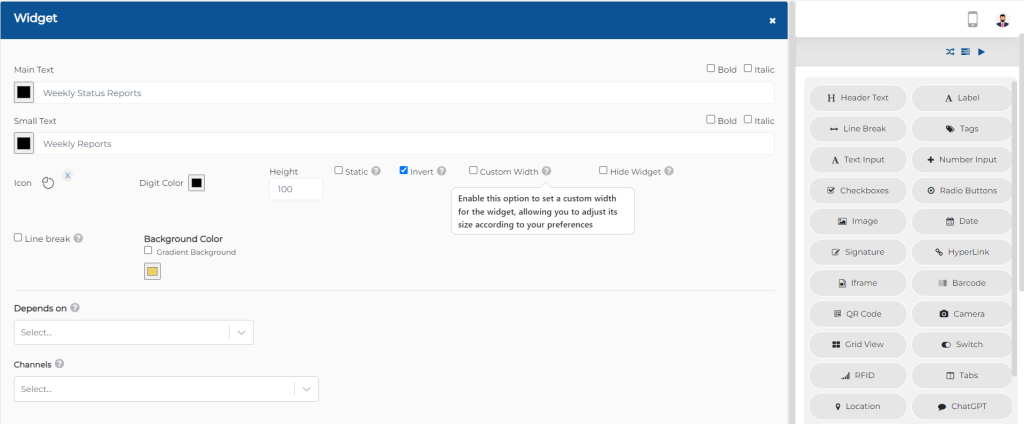The width and height of the screenshot is (1024, 424).
Task: Add a Grid View element
Action: point(857,344)
